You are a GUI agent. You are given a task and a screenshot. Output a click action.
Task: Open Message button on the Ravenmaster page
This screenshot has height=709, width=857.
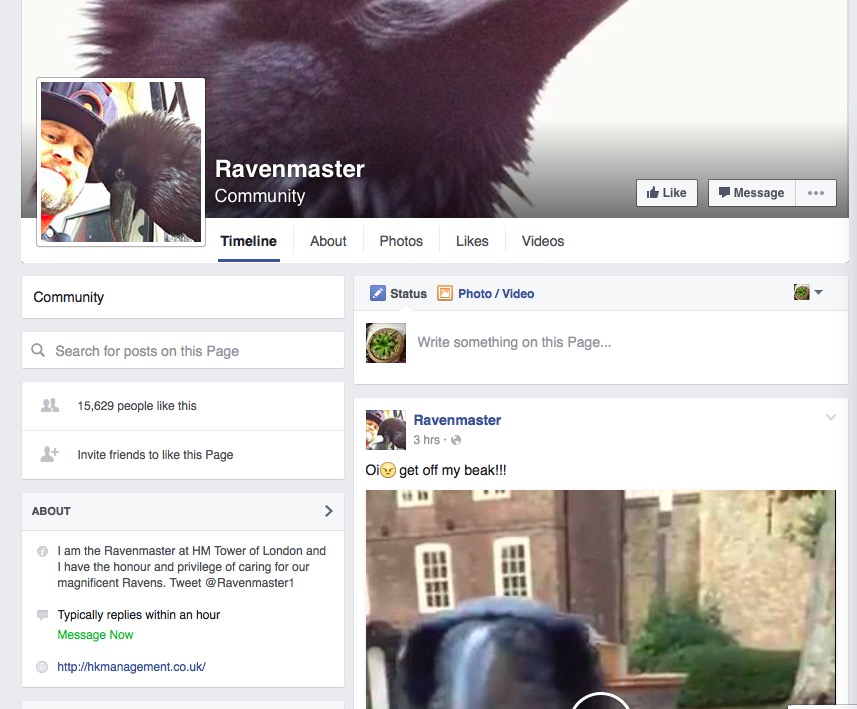click(x=752, y=193)
